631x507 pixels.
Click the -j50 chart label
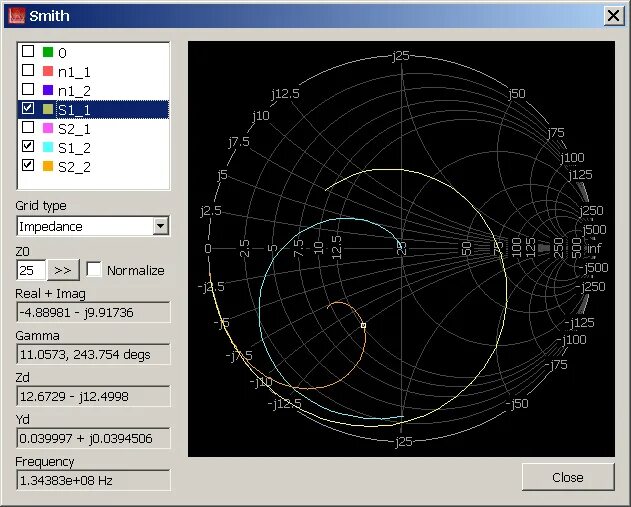click(x=517, y=404)
